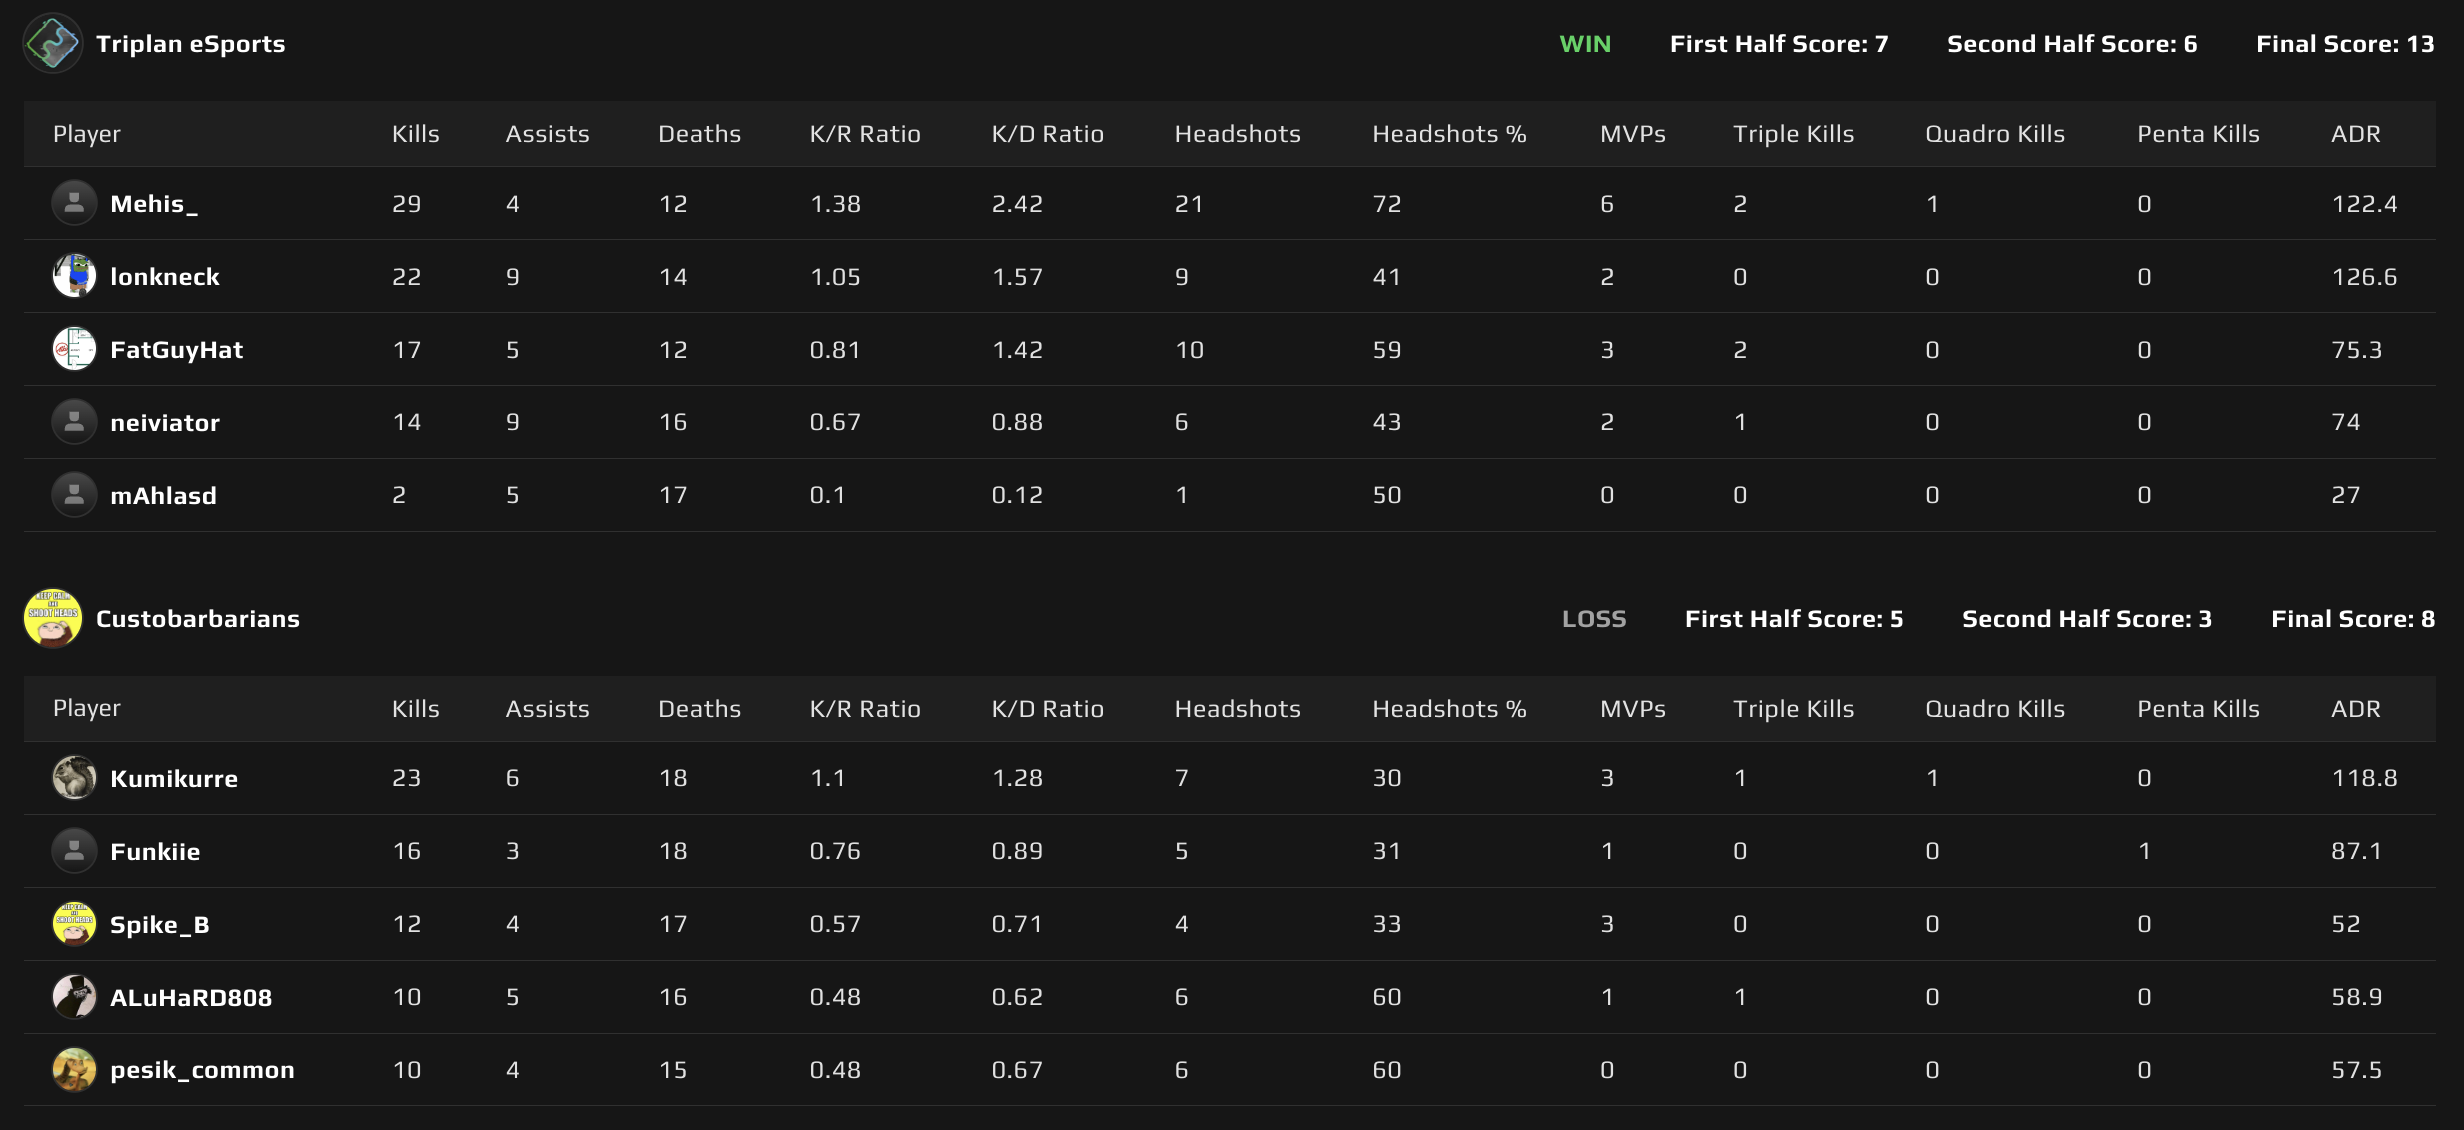2464x1130 pixels.
Task: Click the Custobarbarians team logo
Action: tap(52, 618)
